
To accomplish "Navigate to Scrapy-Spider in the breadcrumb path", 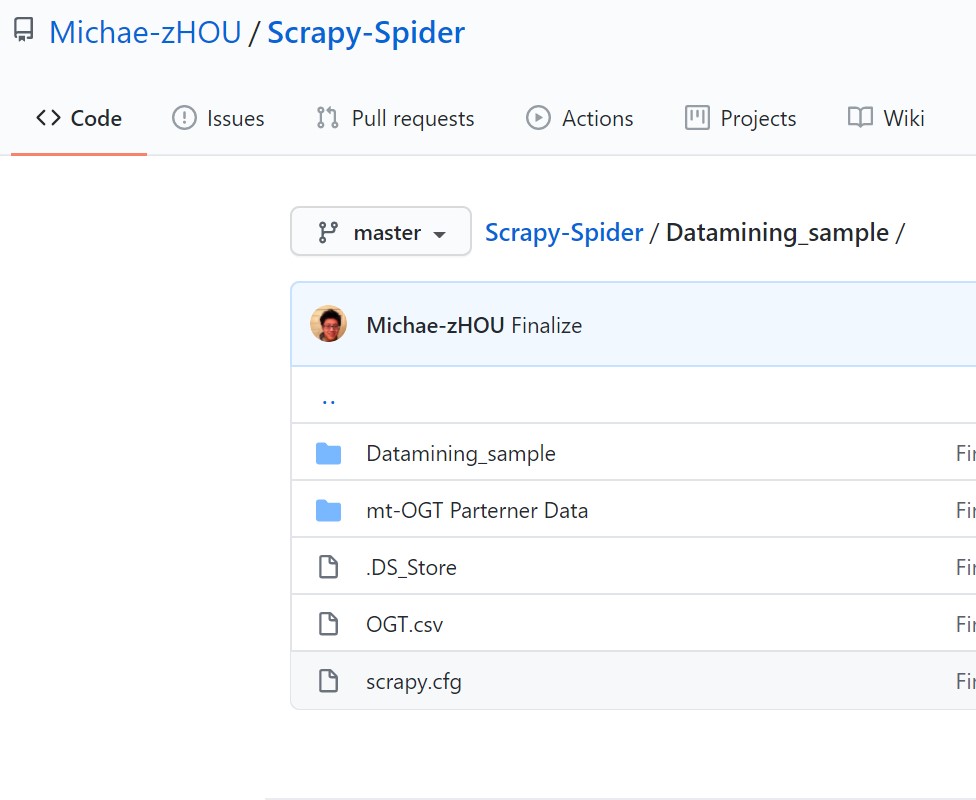I will click(x=564, y=232).
